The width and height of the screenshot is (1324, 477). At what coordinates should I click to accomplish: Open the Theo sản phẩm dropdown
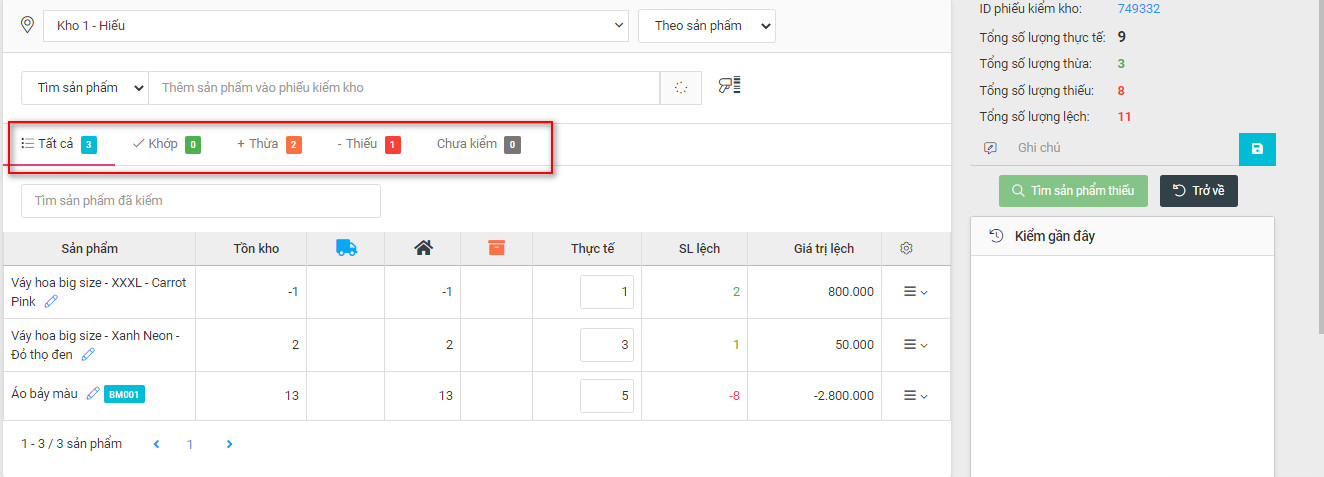707,26
